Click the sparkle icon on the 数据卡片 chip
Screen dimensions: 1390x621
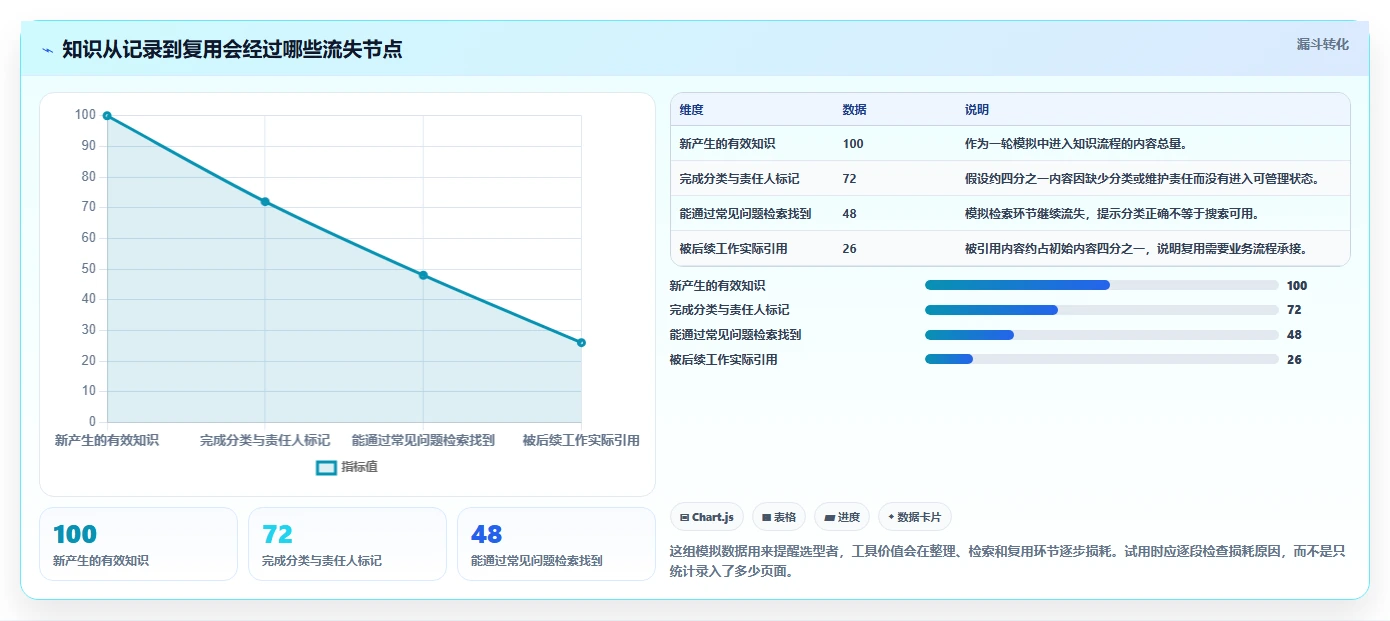891,517
